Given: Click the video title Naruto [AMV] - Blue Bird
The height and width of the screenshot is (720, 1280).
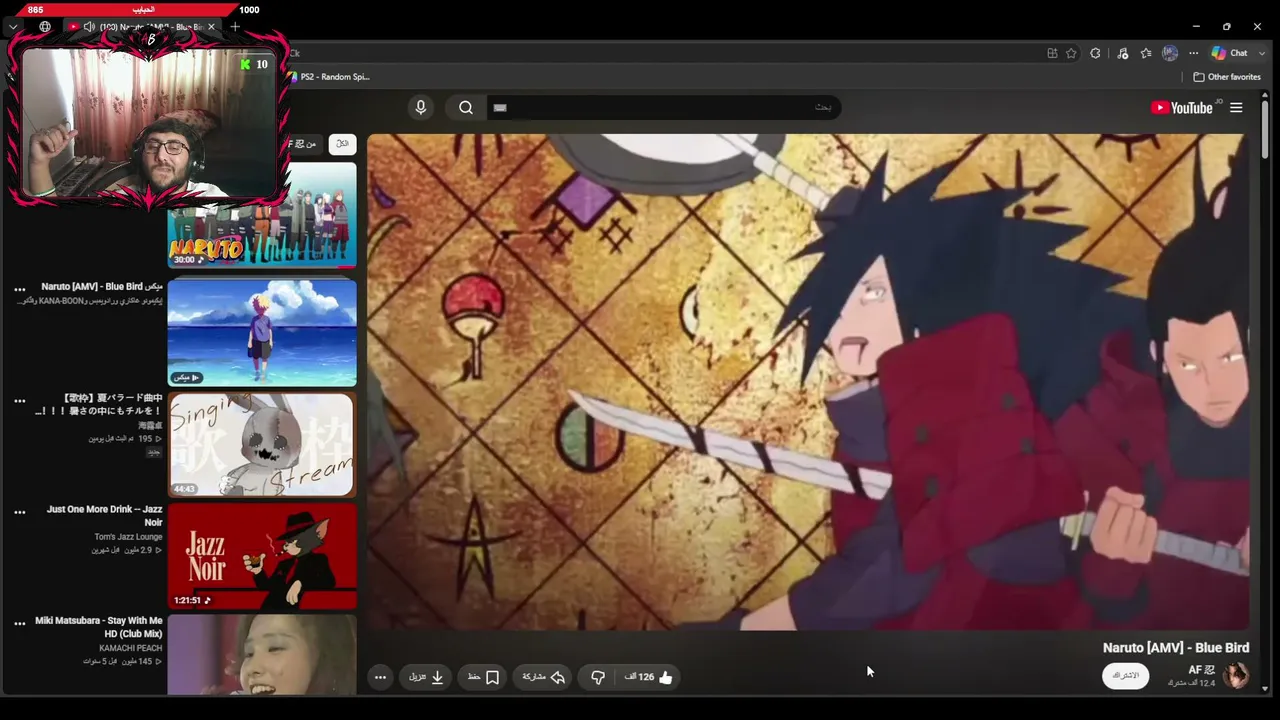Looking at the screenshot, I should pos(1176,647).
